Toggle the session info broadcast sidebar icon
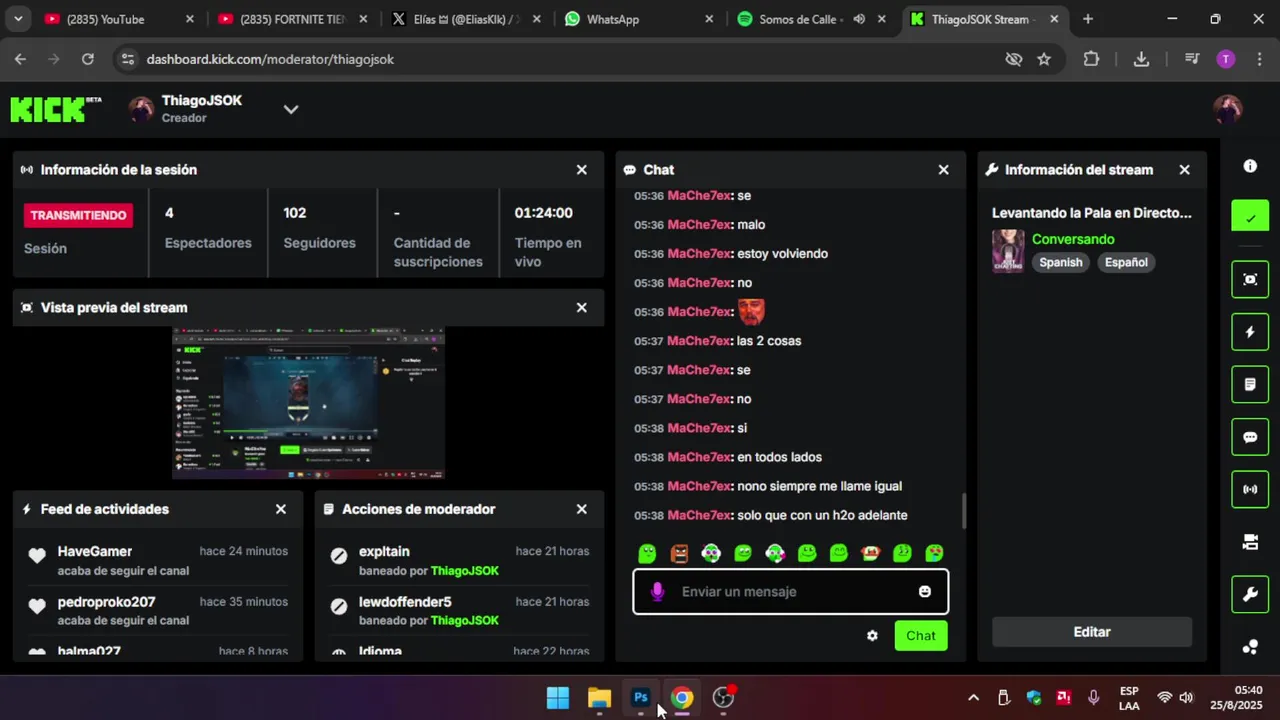The height and width of the screenshot is (720, 1280). (1250, 489)
